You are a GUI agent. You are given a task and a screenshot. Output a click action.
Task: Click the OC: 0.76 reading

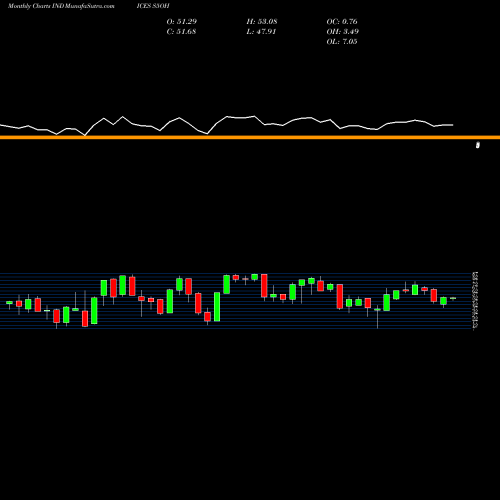[x=342, y=21]
